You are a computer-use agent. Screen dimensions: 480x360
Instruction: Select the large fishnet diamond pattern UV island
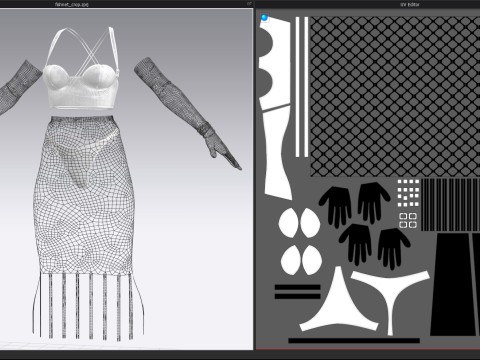[395, 96]
